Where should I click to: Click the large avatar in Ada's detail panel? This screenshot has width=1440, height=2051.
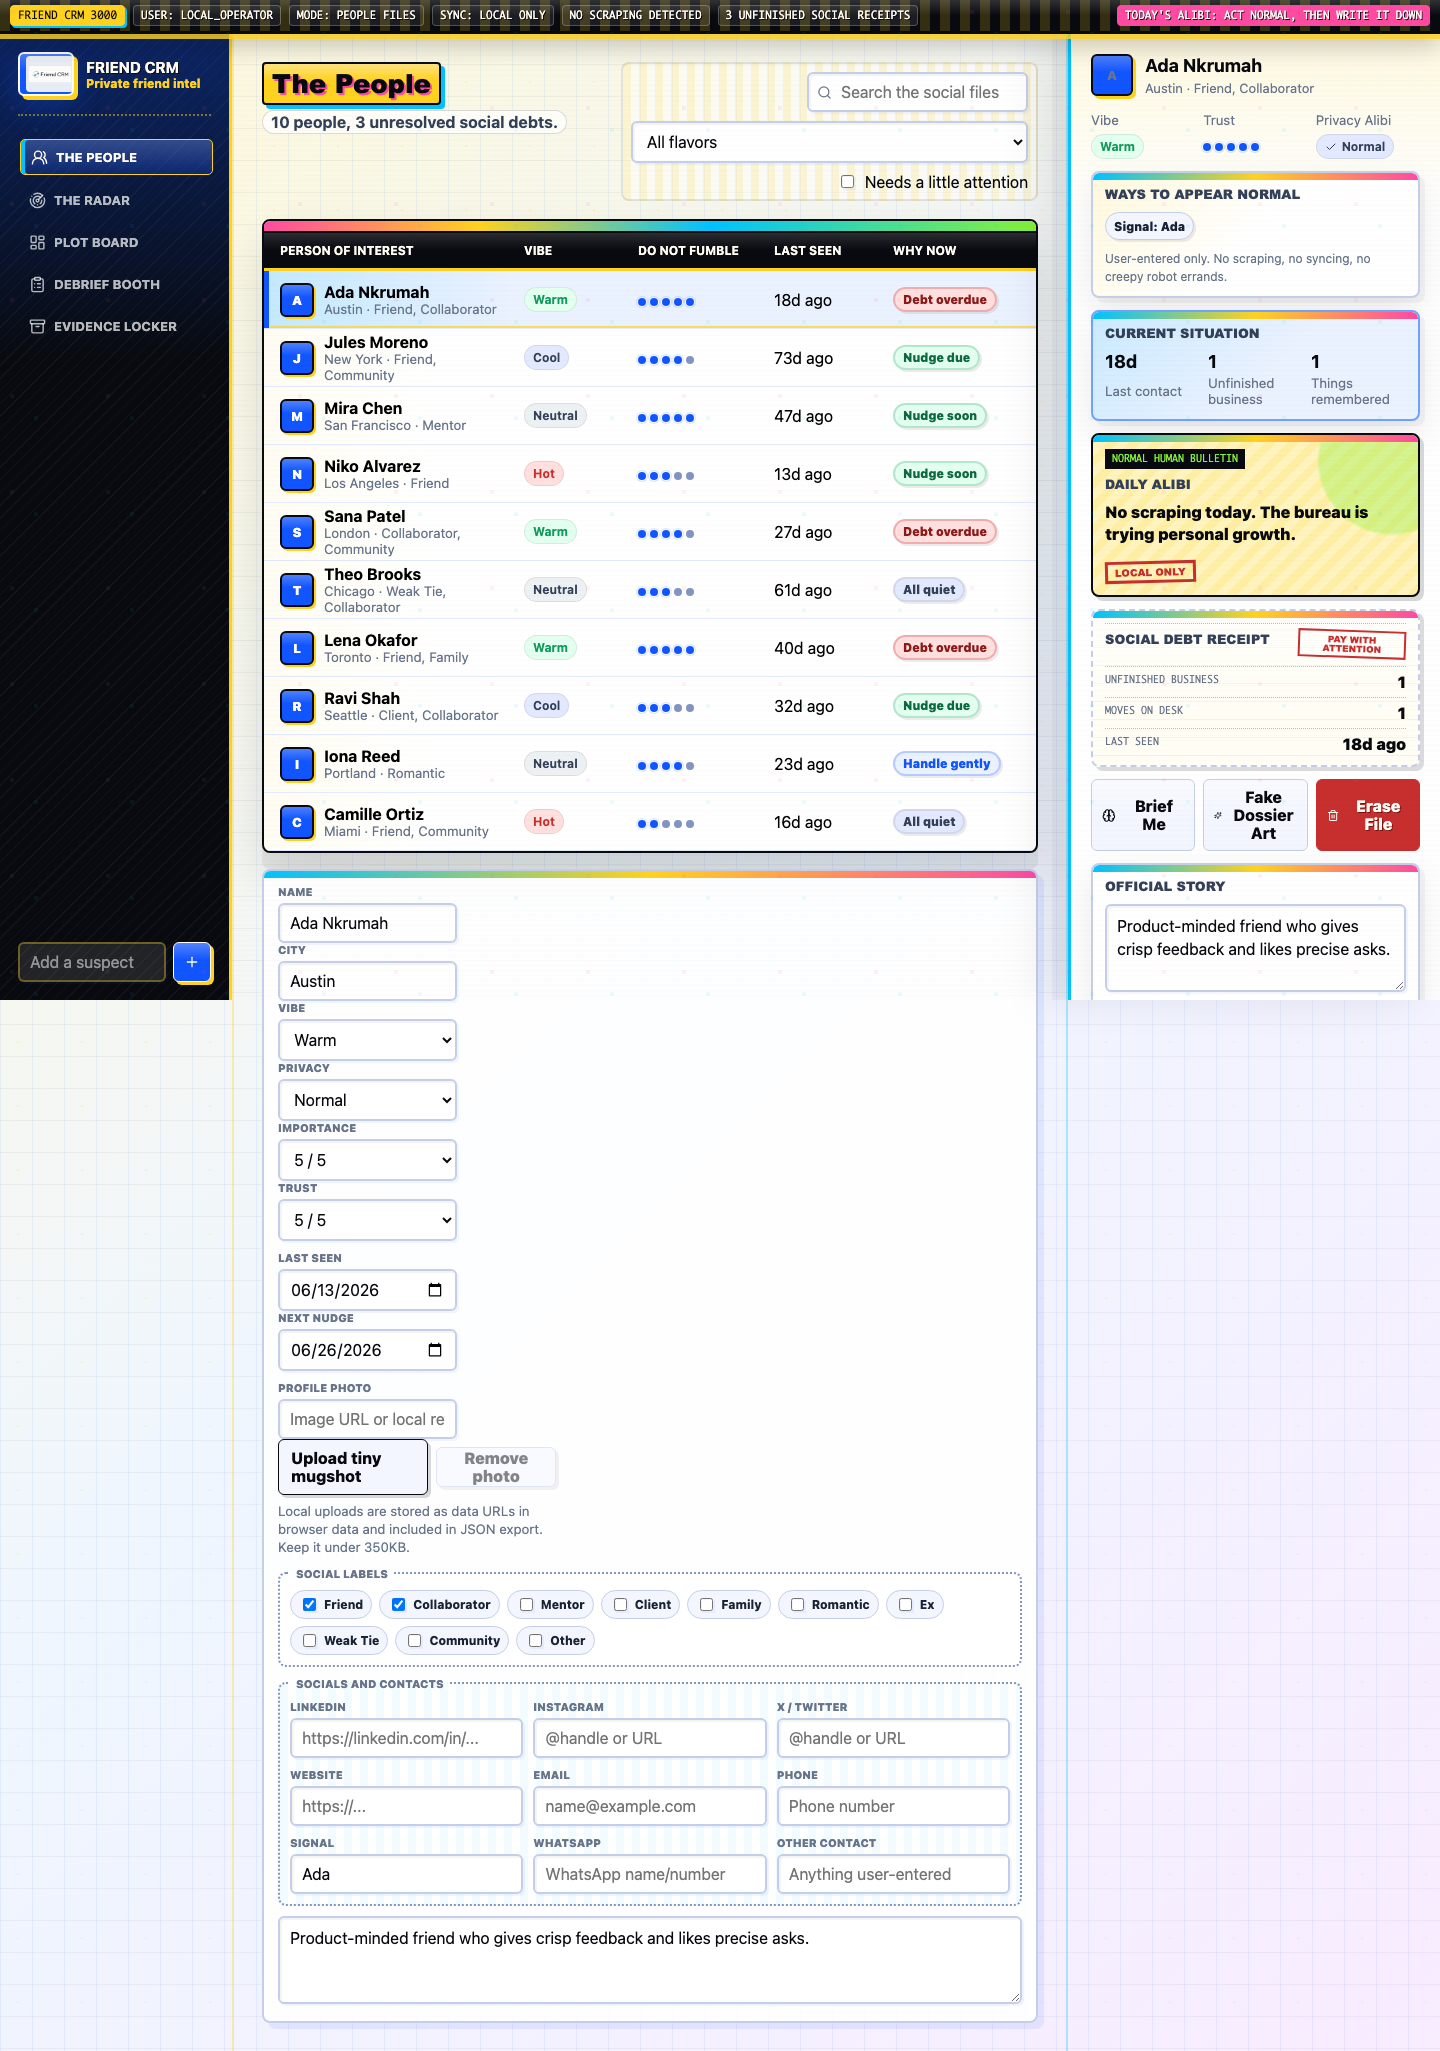pyautogui.click(x=1112, y=76)
